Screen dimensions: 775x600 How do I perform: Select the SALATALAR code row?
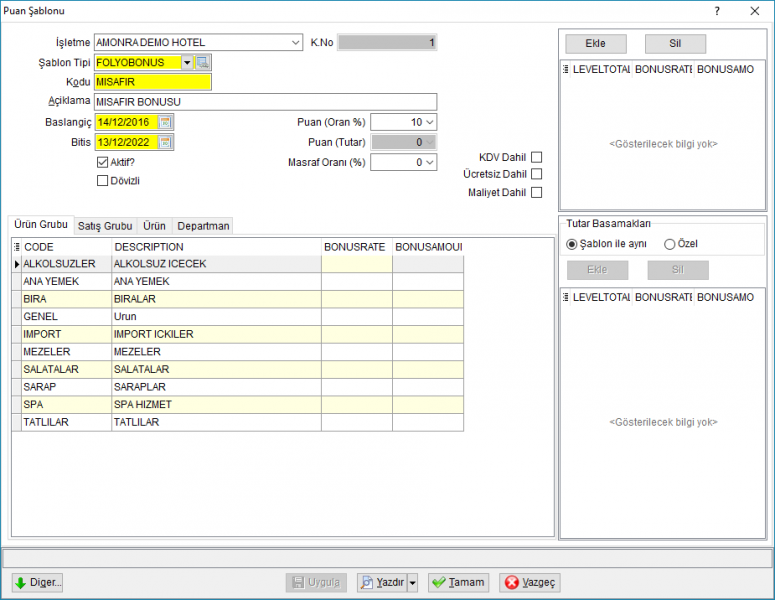[x=67, y=369]
